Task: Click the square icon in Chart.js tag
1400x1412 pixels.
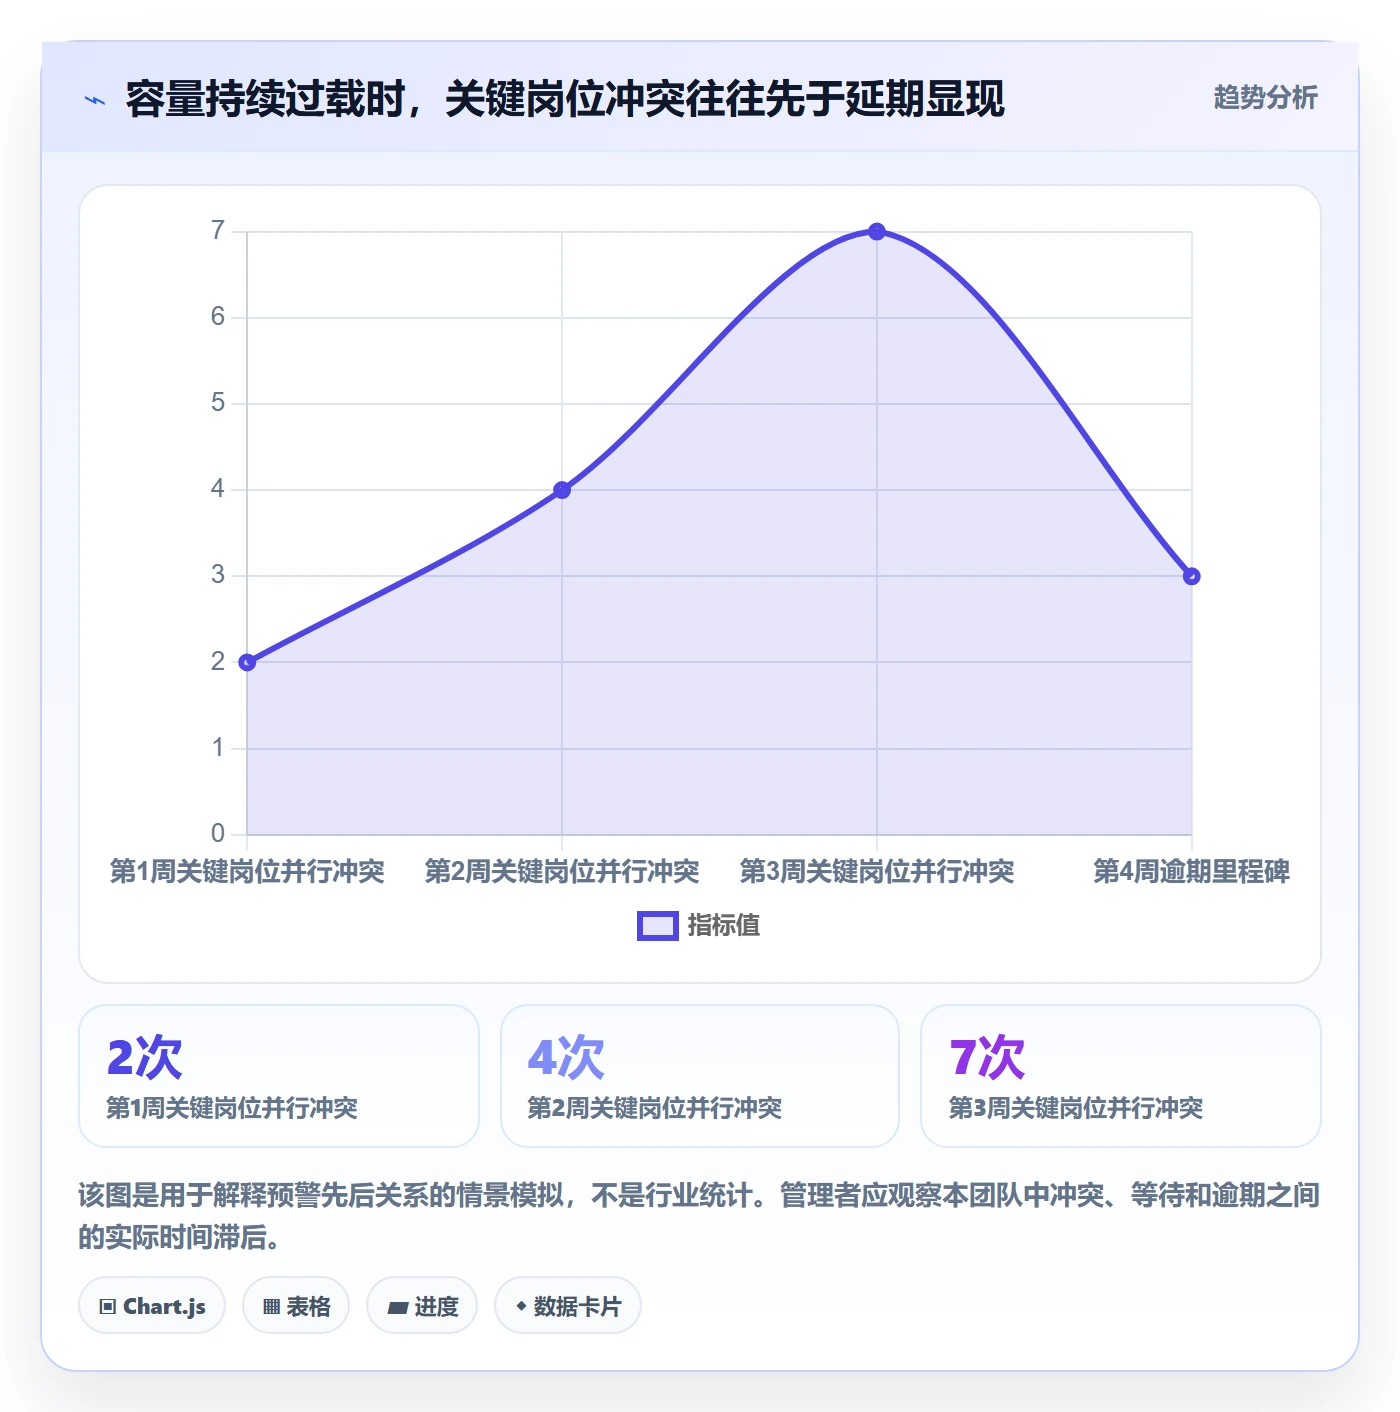Action: (108, 1306)
